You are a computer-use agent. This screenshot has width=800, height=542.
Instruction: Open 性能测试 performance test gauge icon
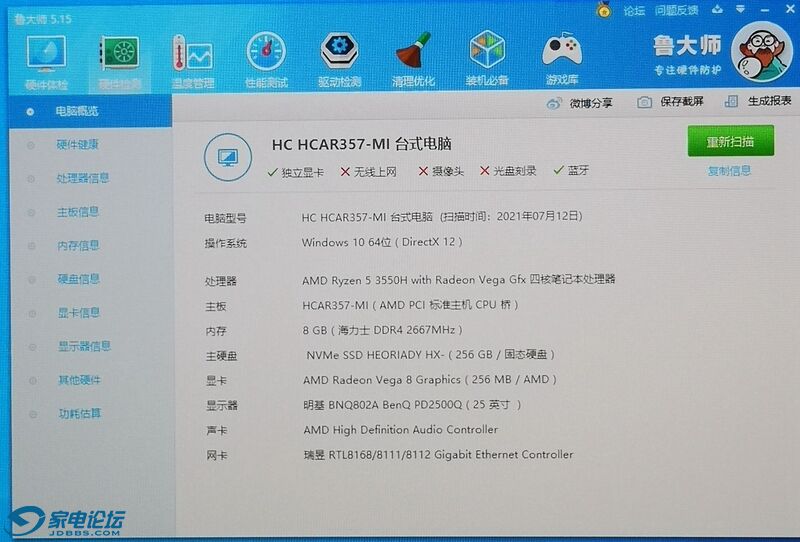pos(266,60)
